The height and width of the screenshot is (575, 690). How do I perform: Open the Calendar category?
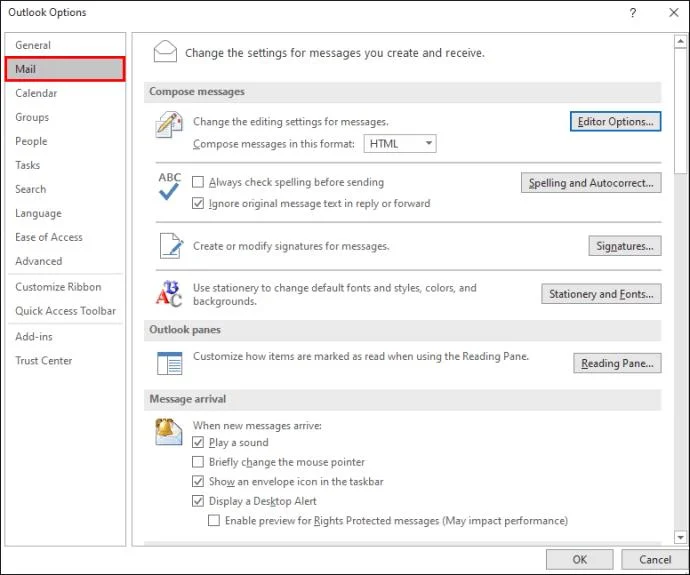coord(65,93)
